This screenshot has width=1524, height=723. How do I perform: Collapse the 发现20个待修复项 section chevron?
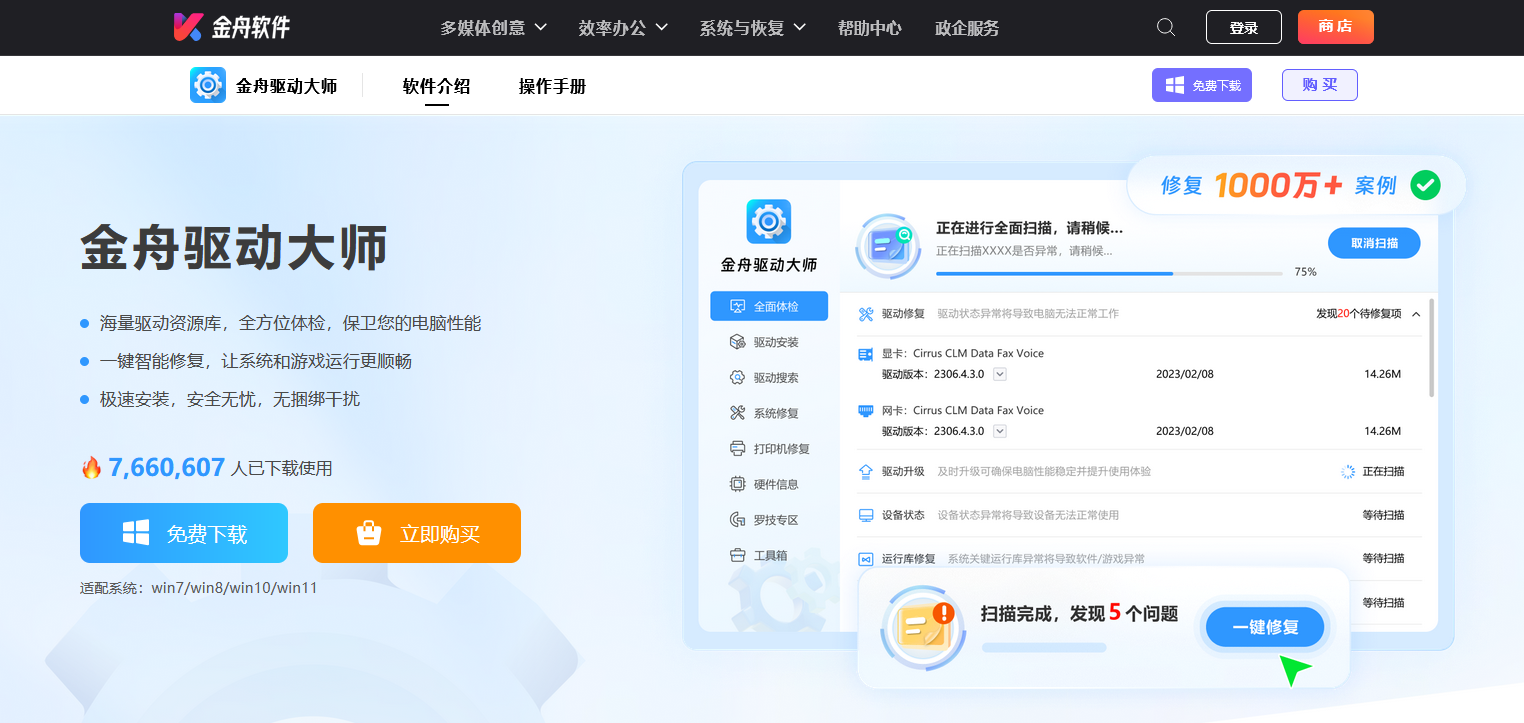[x=1416, y=314]
